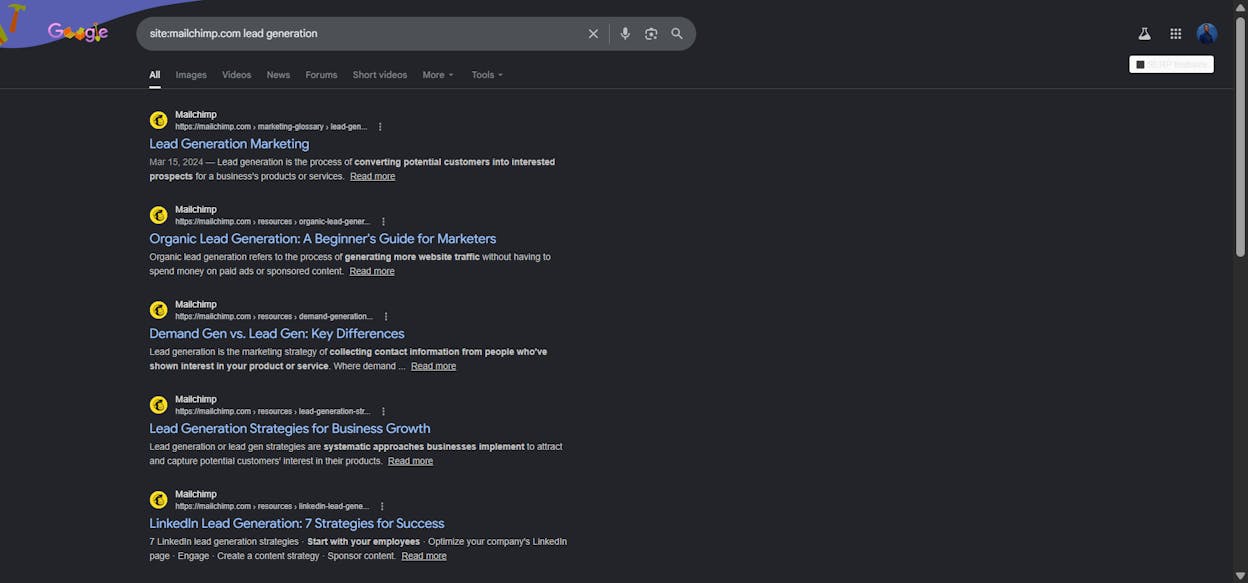Click the lead-generation-str breadcrumb URL
This screenshot has height=583, width=1248.
click(273, 412)
